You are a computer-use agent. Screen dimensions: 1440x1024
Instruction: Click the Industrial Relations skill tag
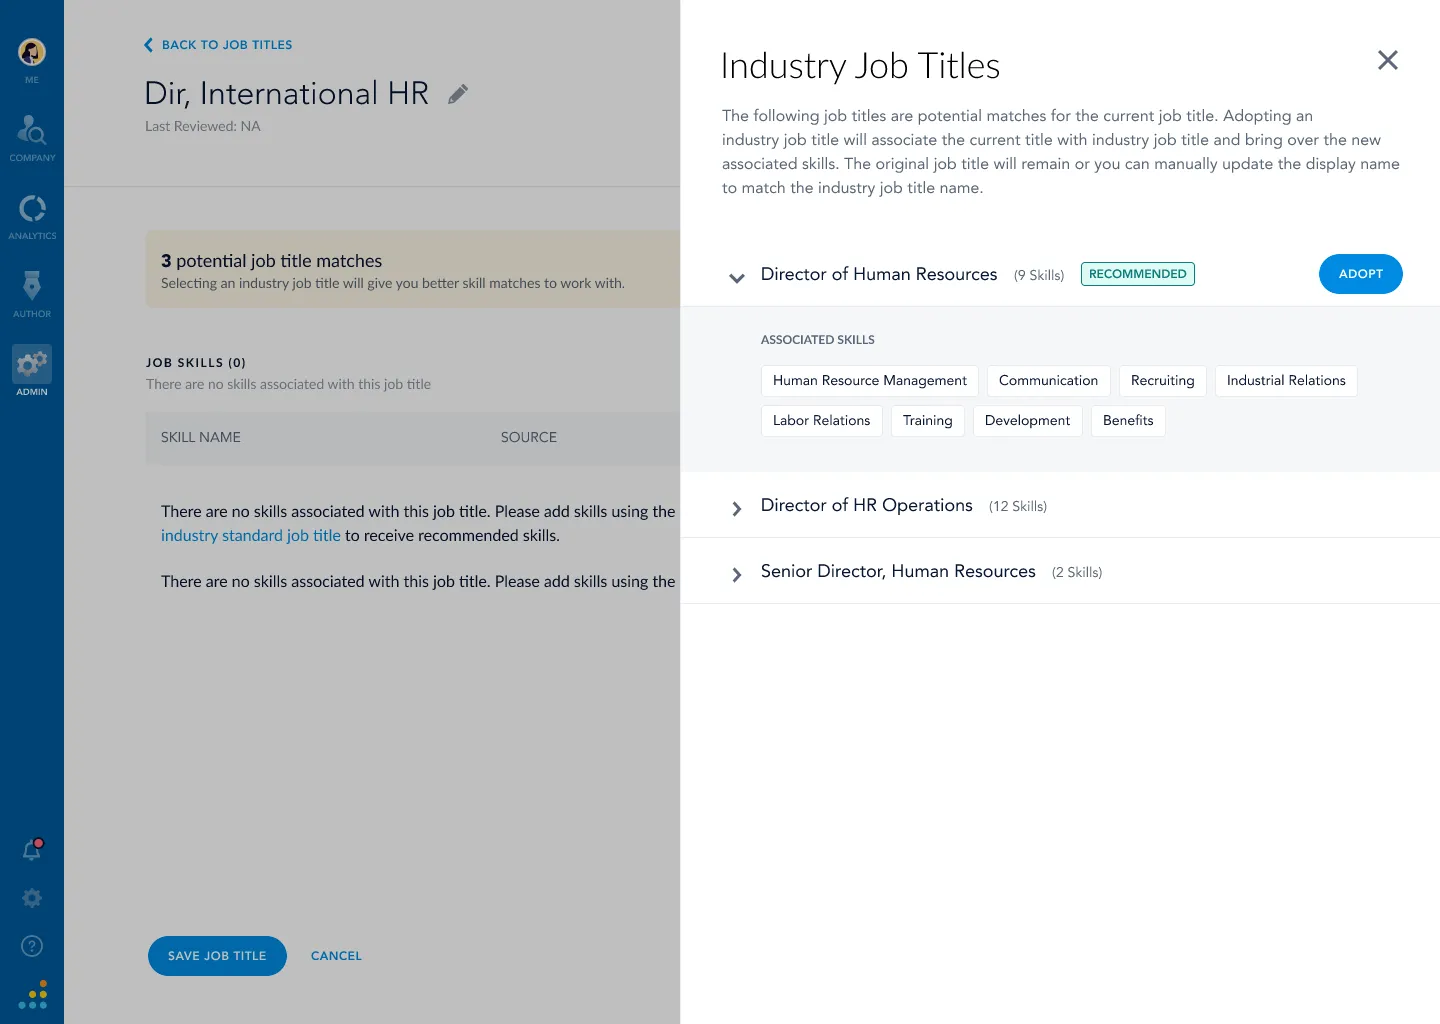(1286, 381)
